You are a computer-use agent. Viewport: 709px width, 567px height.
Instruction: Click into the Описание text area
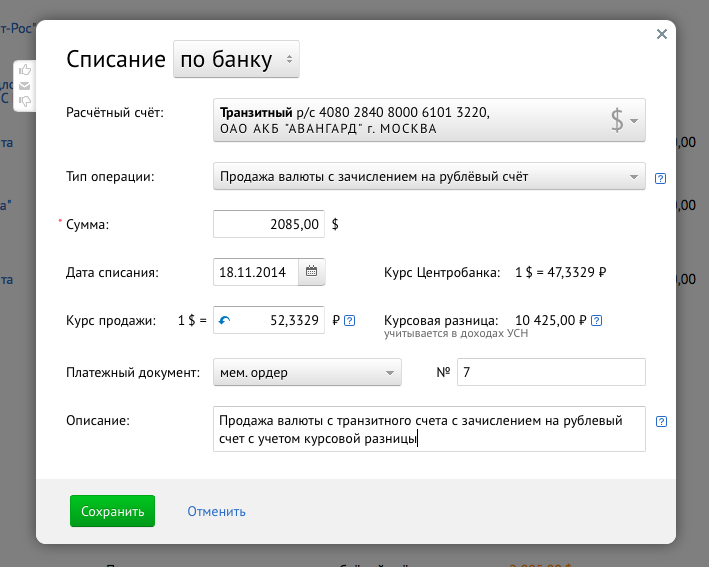429,429
